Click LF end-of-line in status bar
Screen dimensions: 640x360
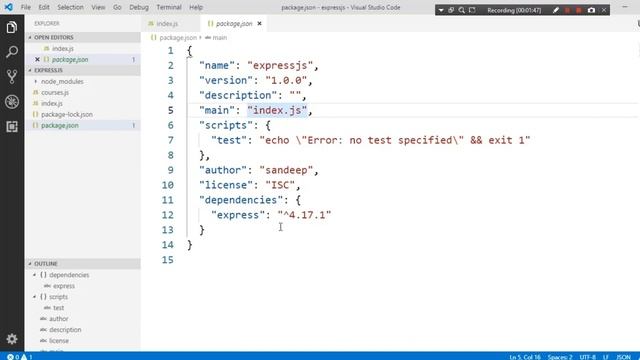click(606, 357)
